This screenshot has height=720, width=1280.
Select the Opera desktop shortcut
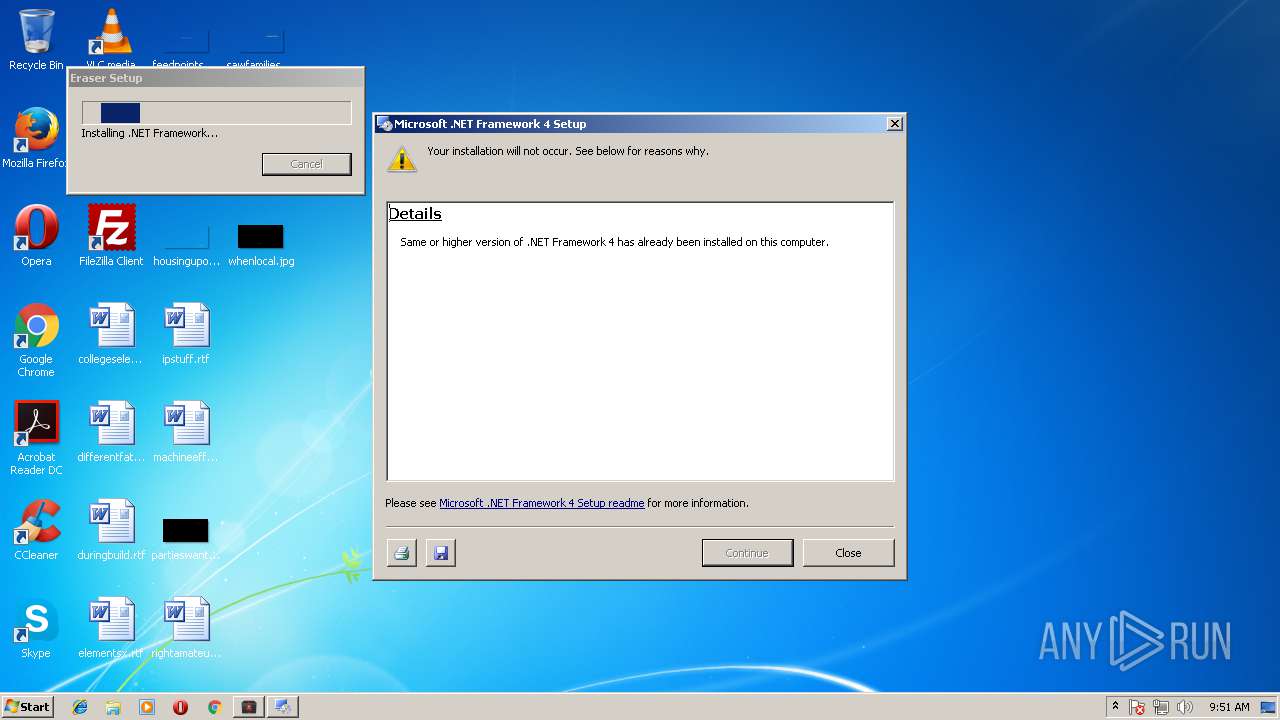pyautogui.click(x=36, y=236)
